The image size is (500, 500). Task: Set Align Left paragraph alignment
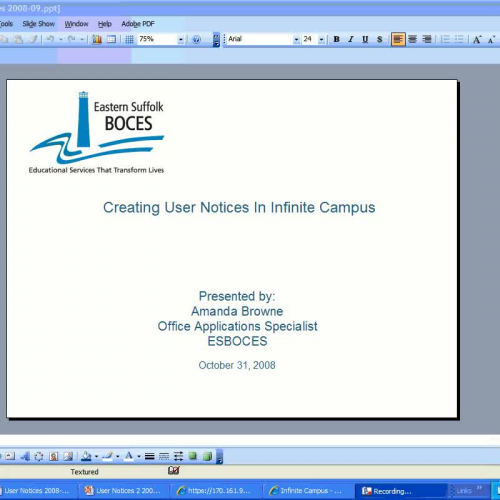(398, 39)
